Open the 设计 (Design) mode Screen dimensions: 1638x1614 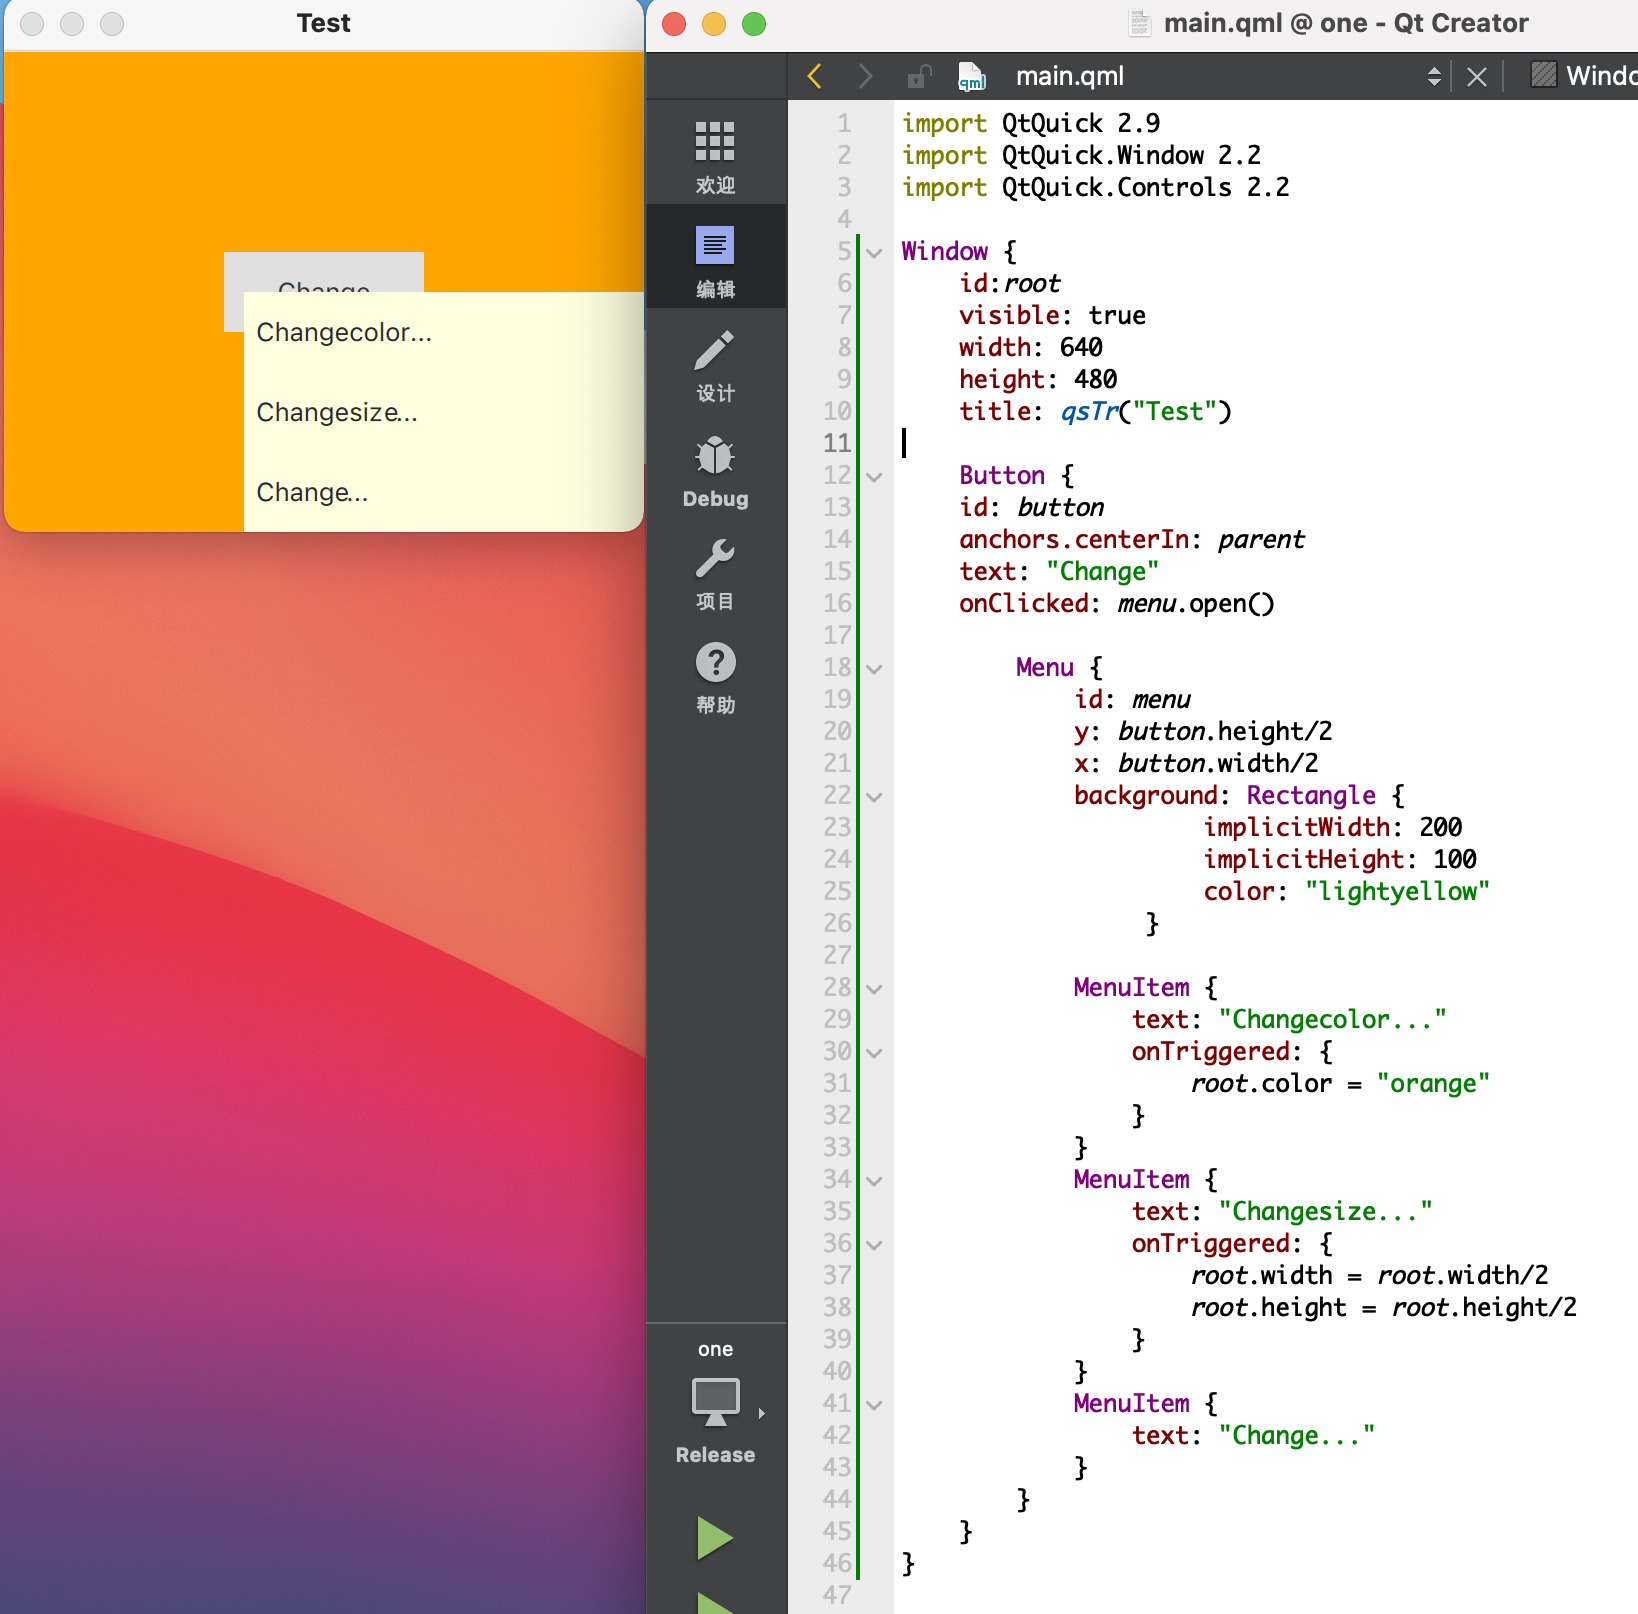(714, 365)
